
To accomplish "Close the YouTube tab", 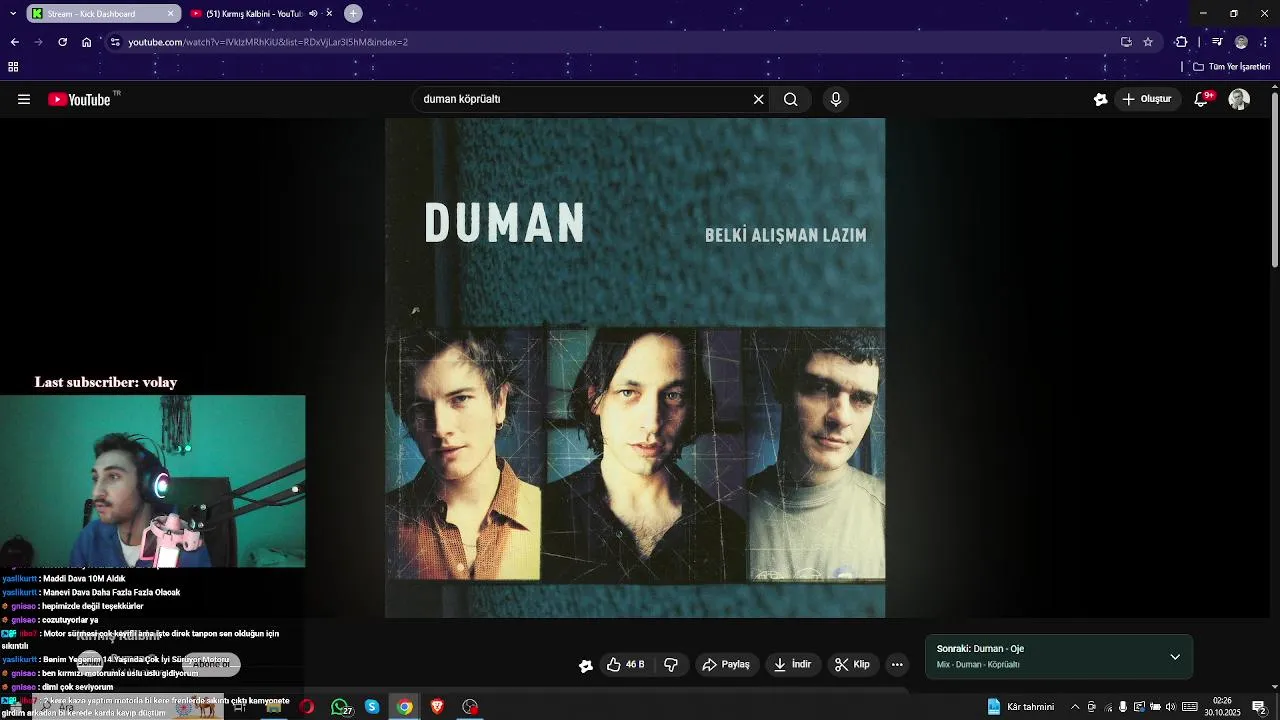I will 329,14.
